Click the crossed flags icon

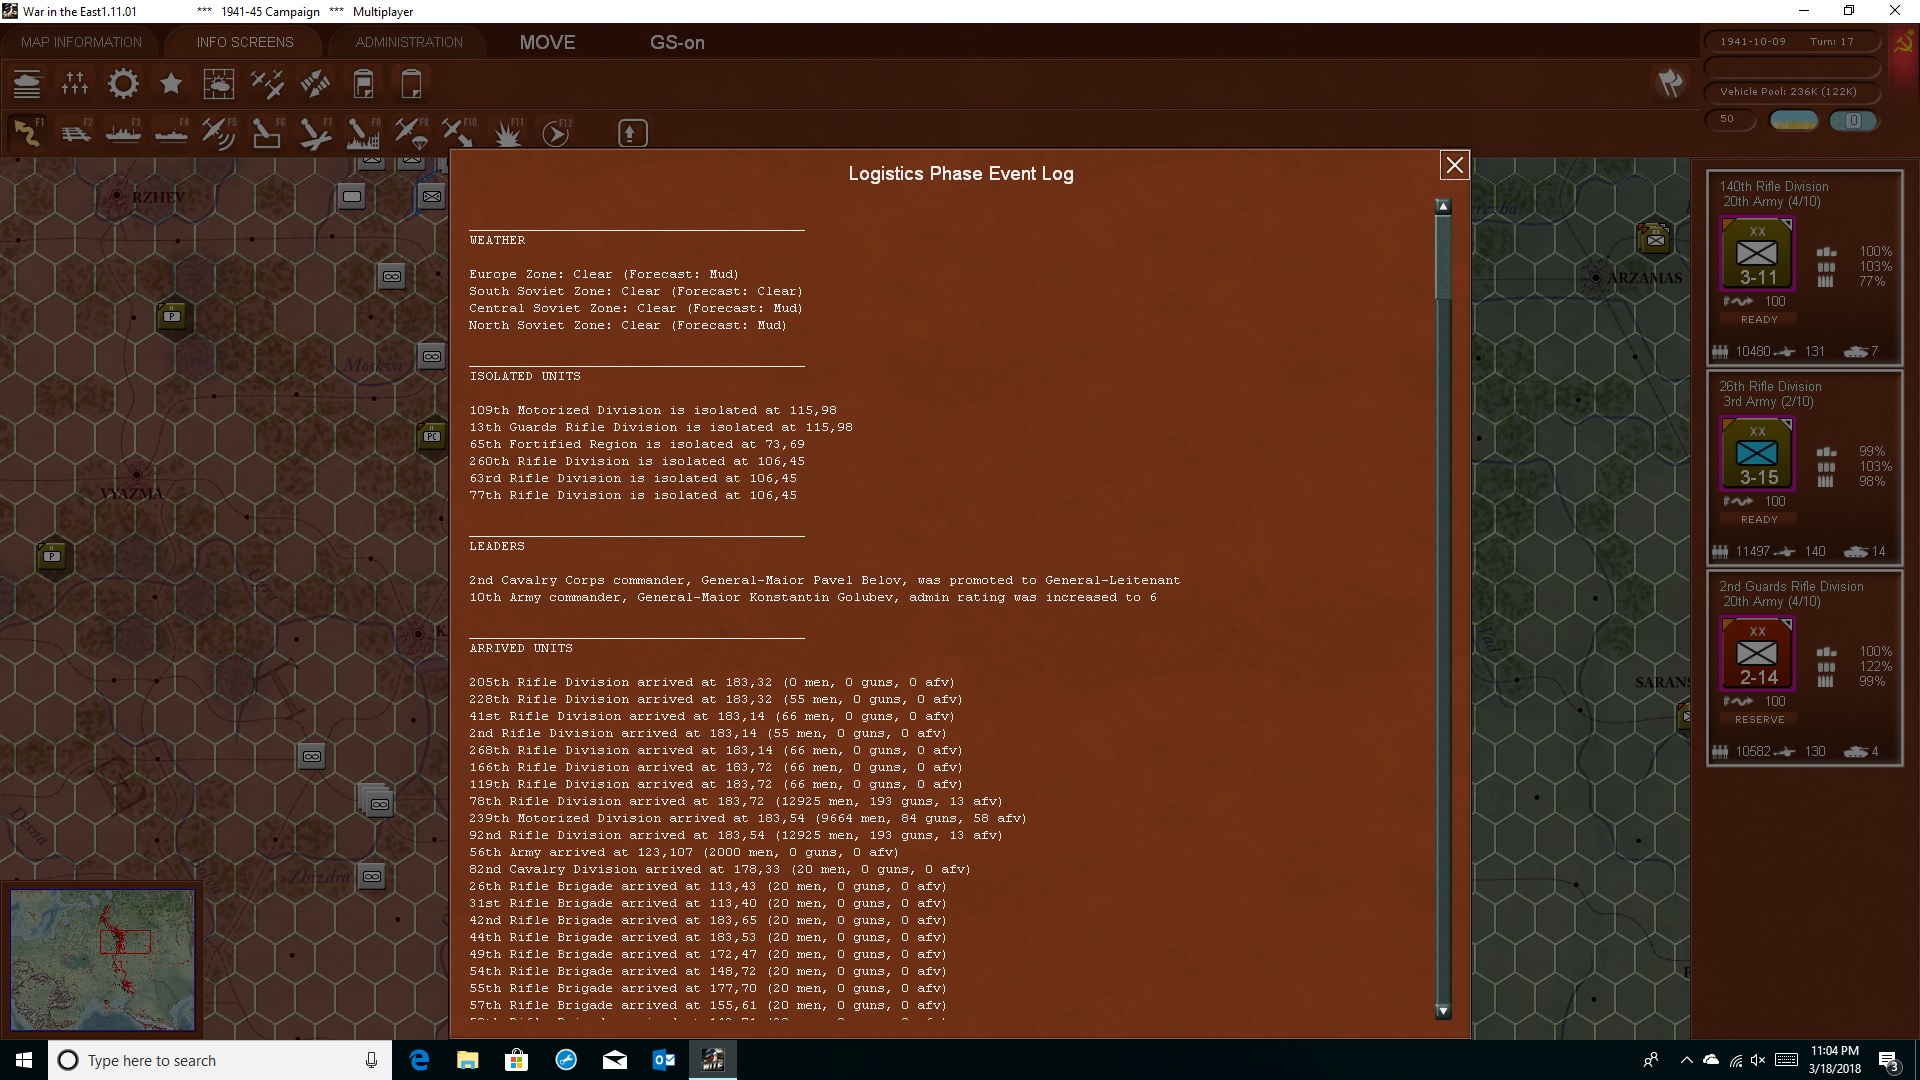1670,82
